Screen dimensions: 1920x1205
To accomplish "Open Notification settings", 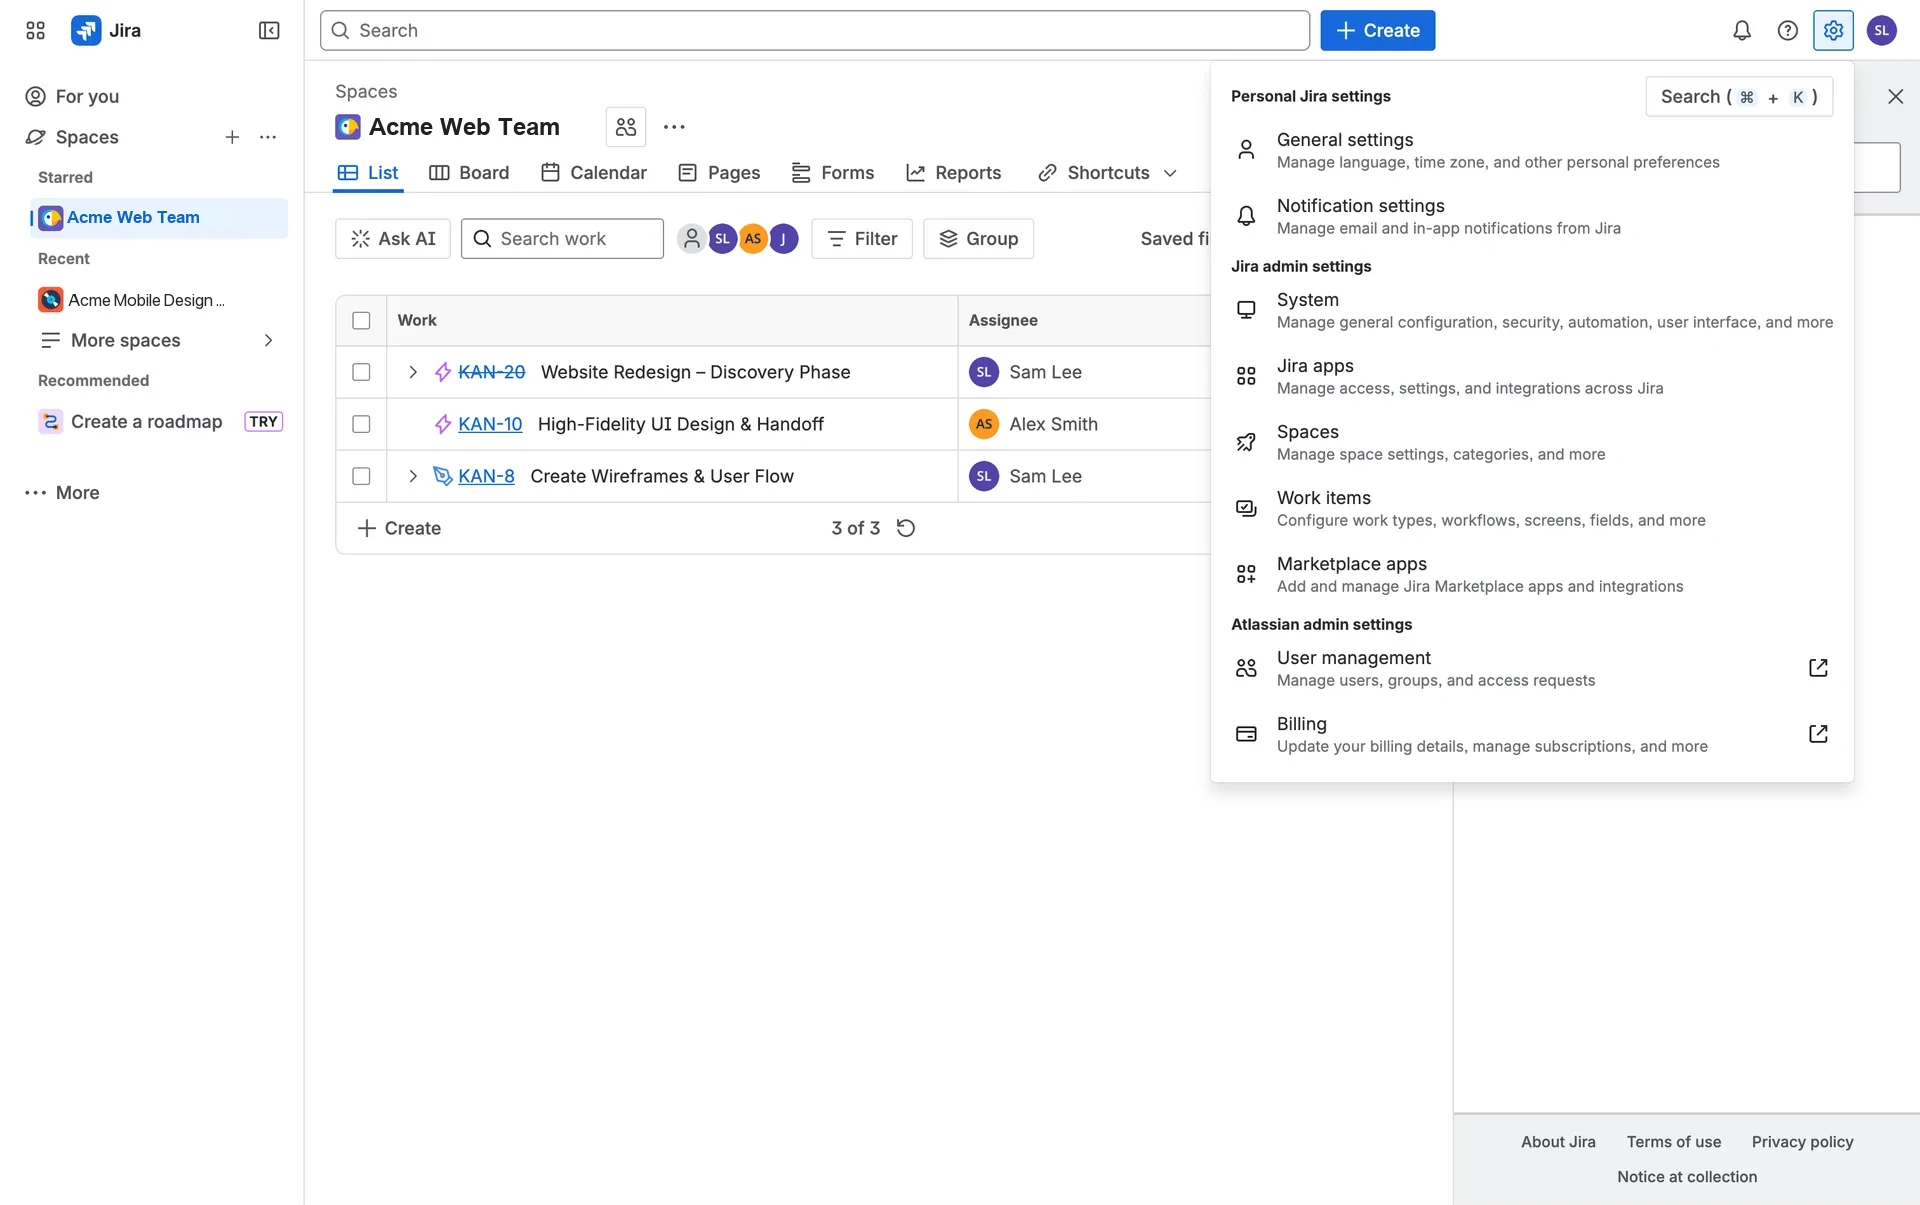I will 1532,216.
